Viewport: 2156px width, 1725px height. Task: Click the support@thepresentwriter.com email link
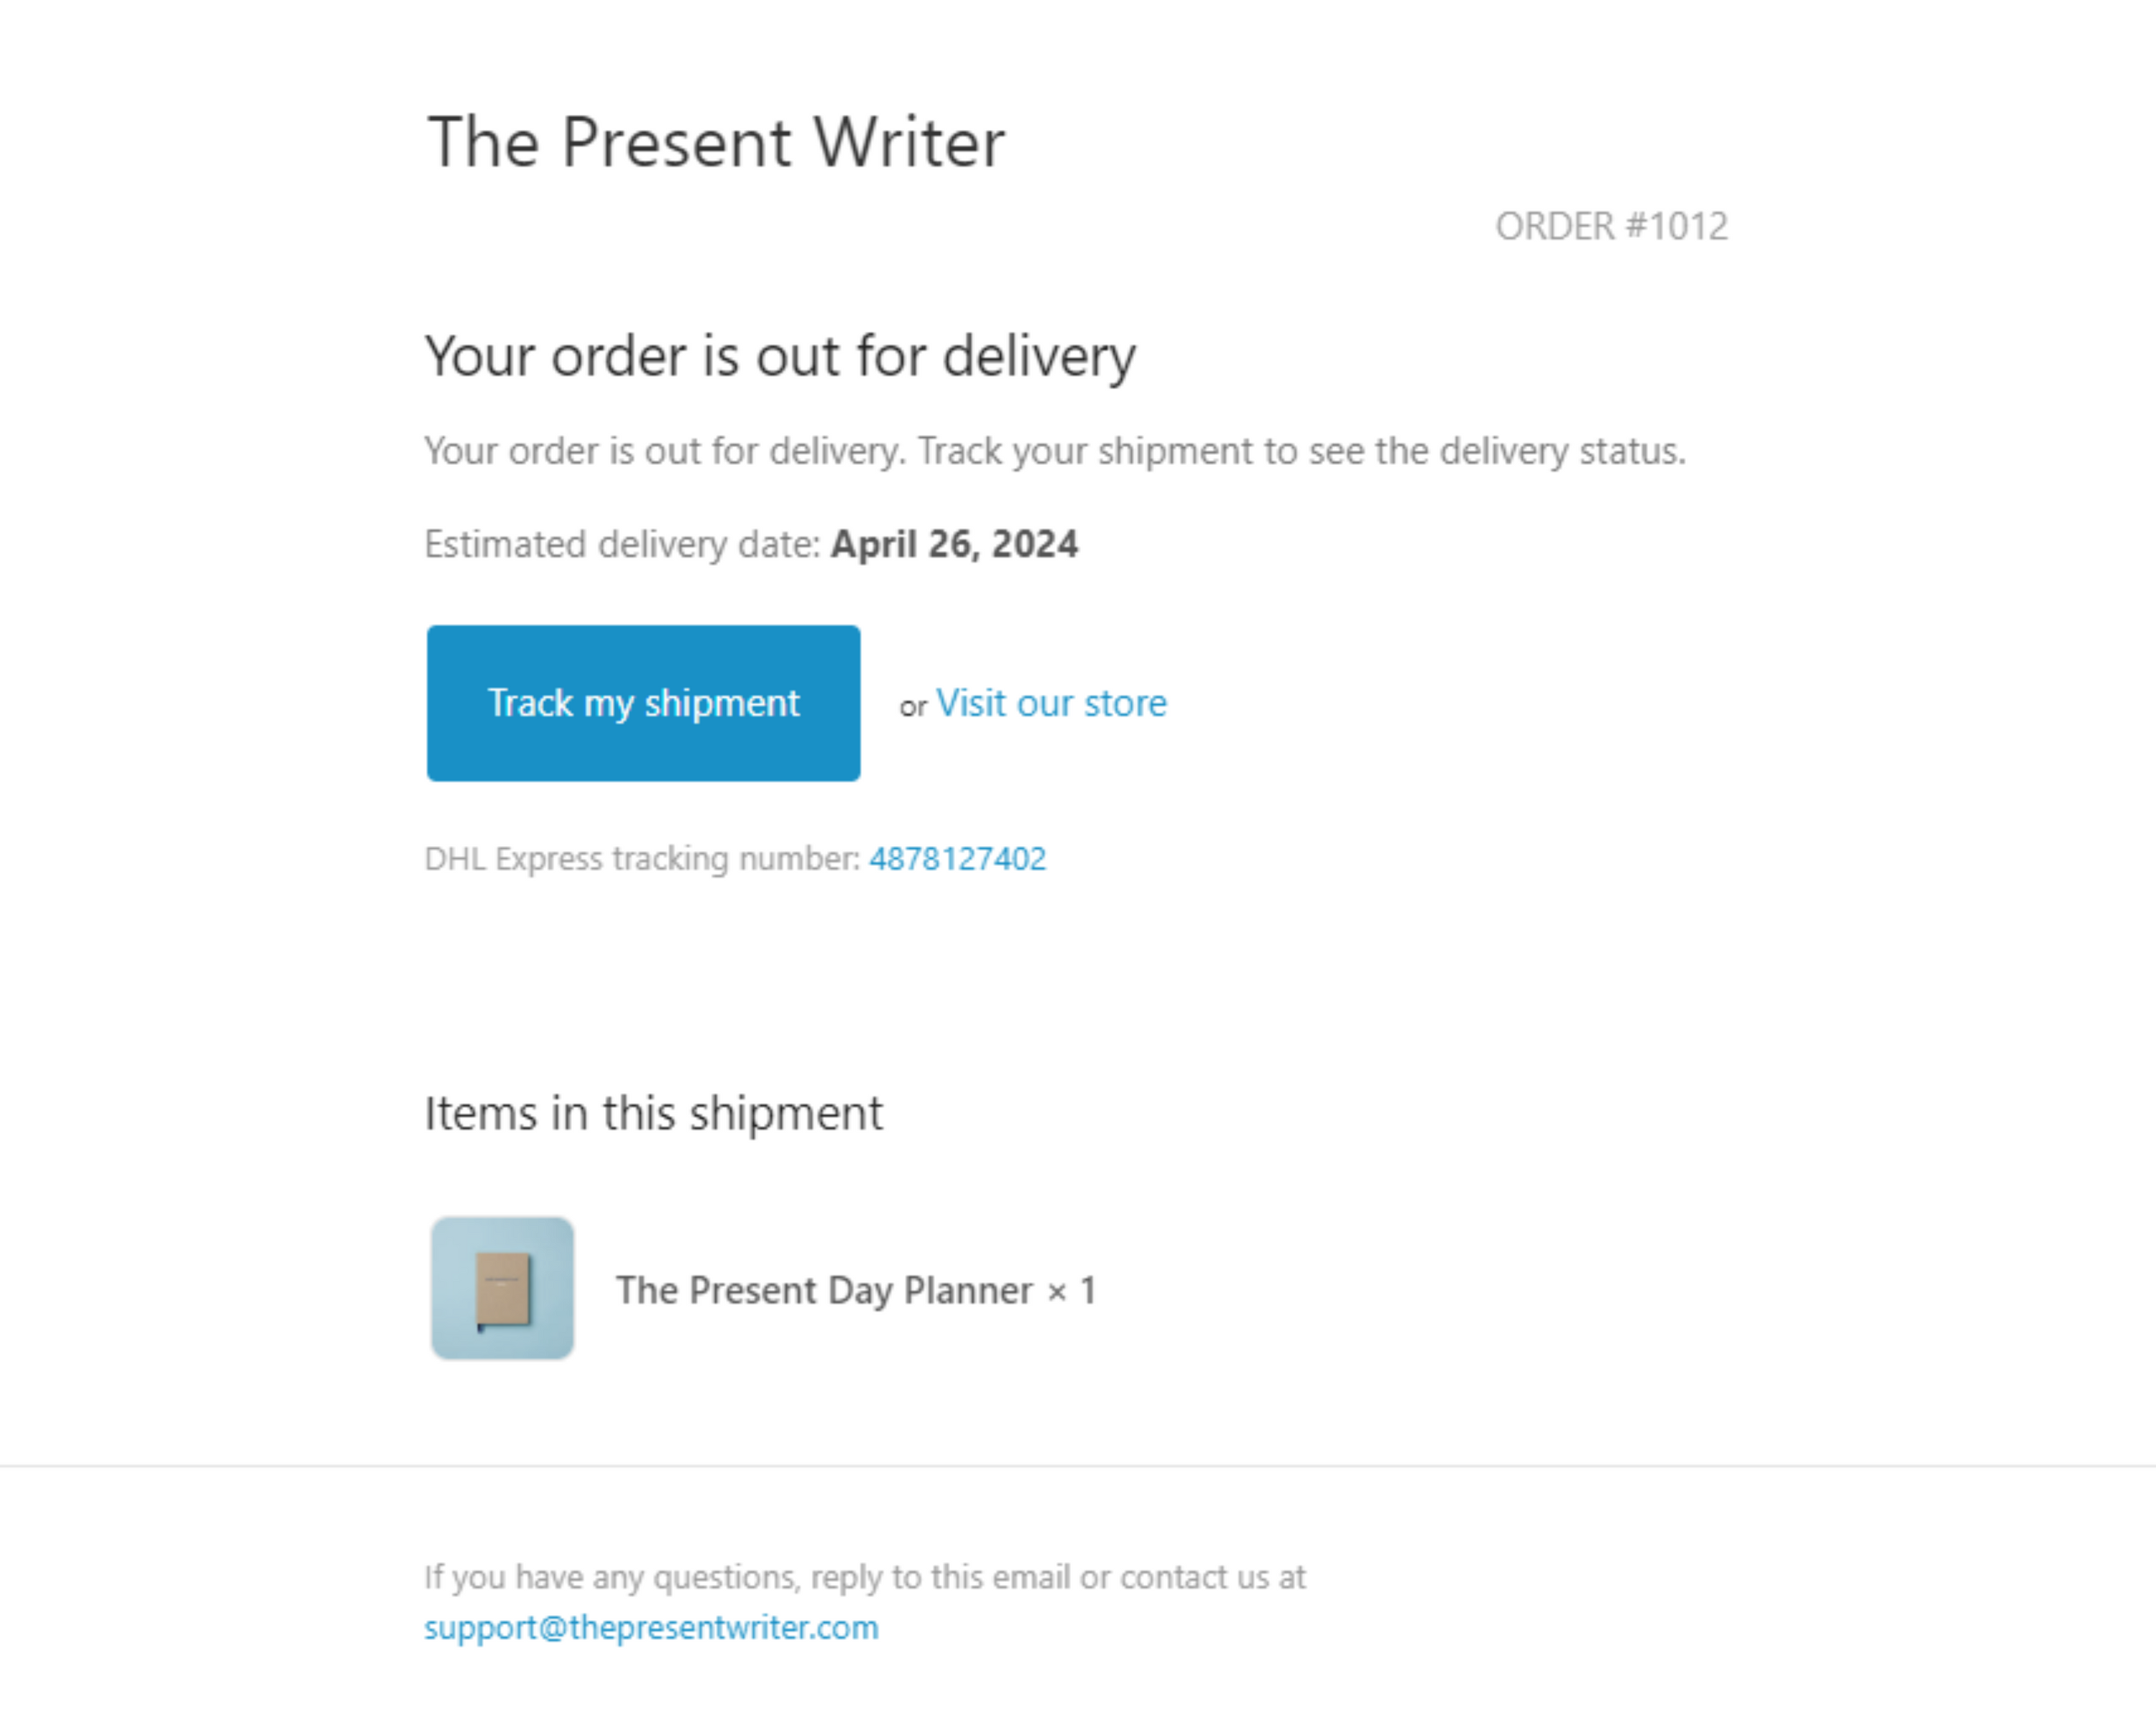(651, 1627)
